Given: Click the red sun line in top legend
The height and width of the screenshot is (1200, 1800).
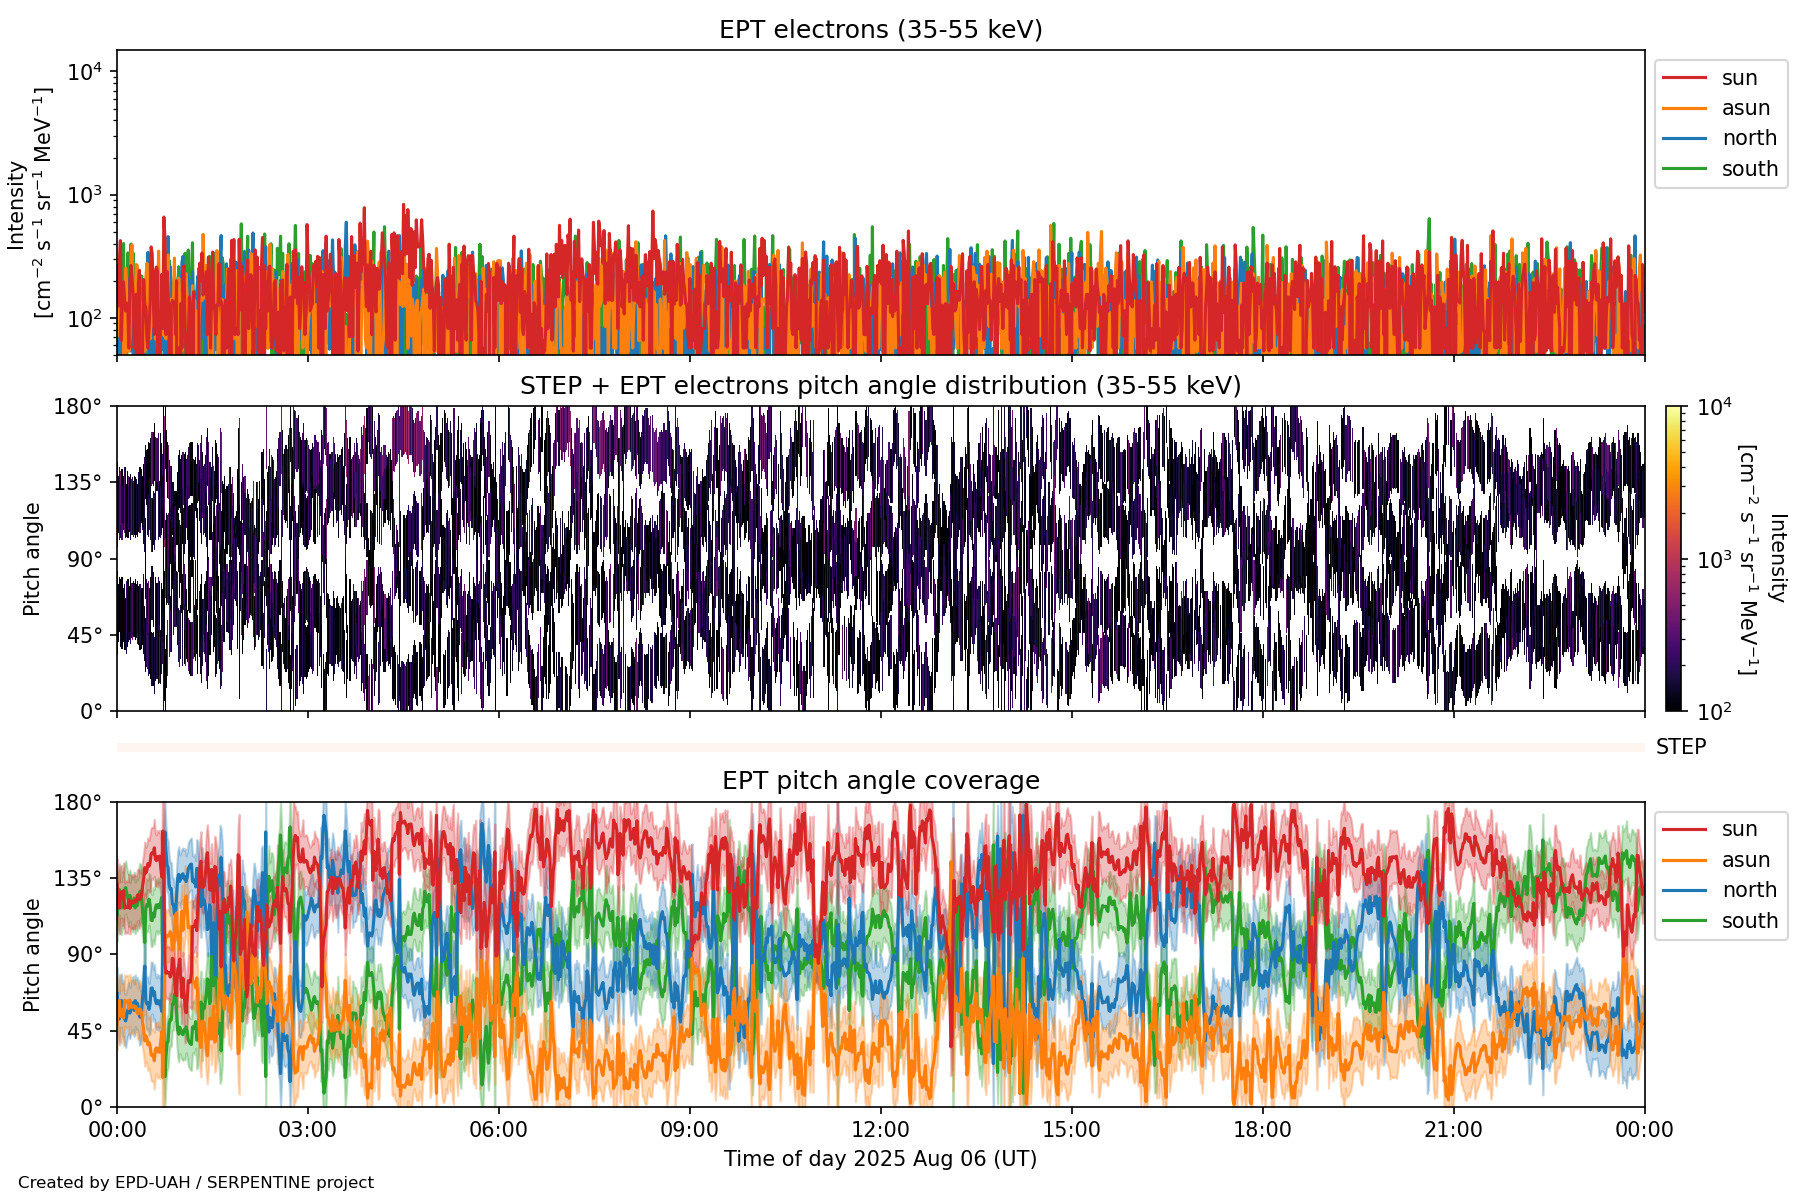Looking at the screenshot, I should click(x=1684, y=78).
